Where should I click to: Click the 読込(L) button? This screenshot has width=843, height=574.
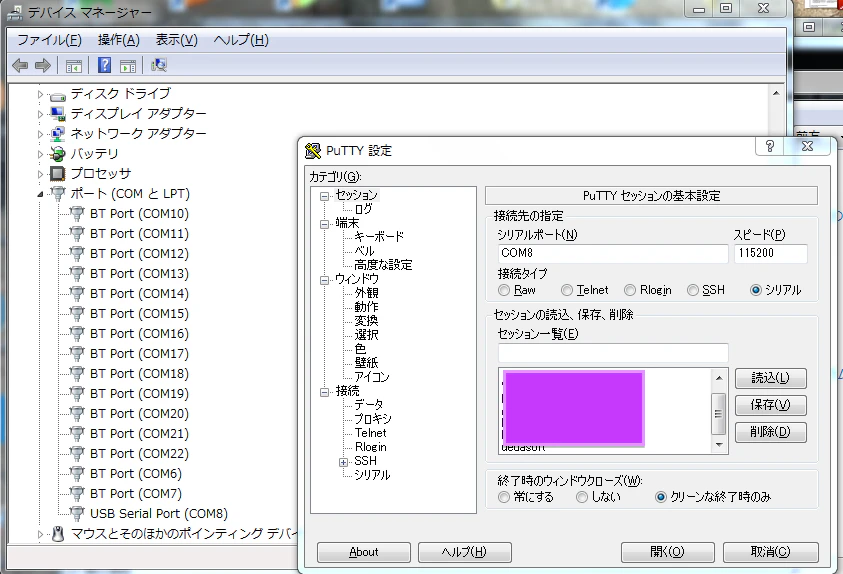(770, 378)
